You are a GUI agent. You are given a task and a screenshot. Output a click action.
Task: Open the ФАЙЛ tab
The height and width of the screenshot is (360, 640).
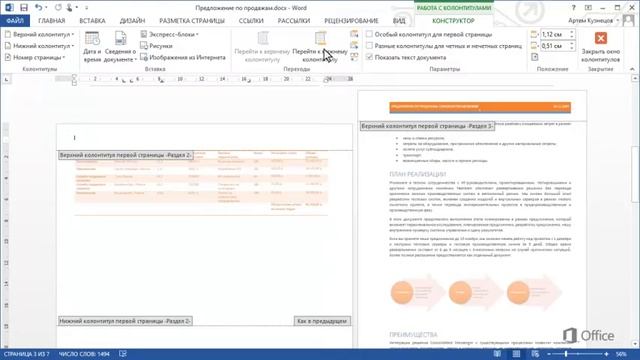(15, 20)
